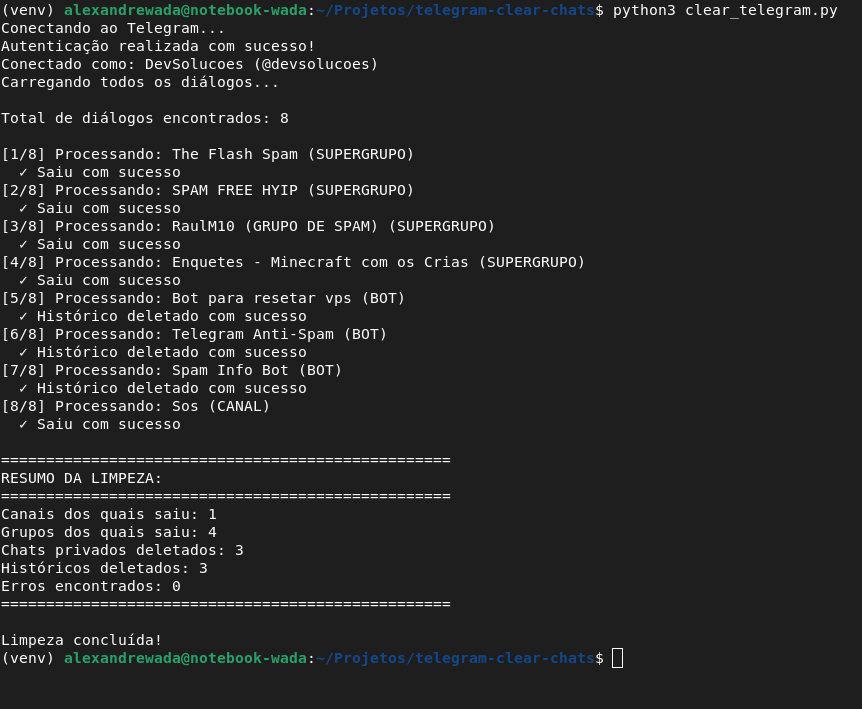Click the checkmark under Telegram Anti-Spam line

[23, 352]
